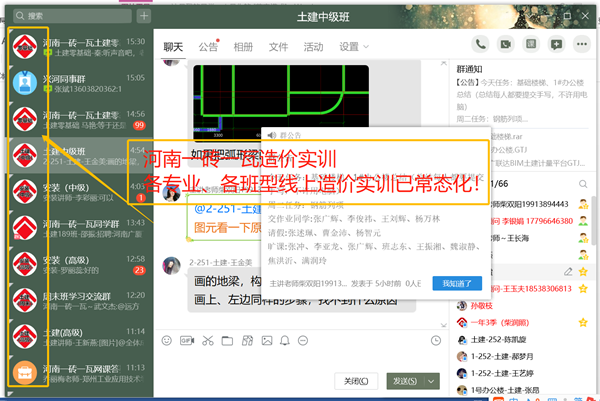The width and height of the screenshot is (600, 401).
Task: Click the edit pencil icon in member list
Action: (x=568, y=272)
